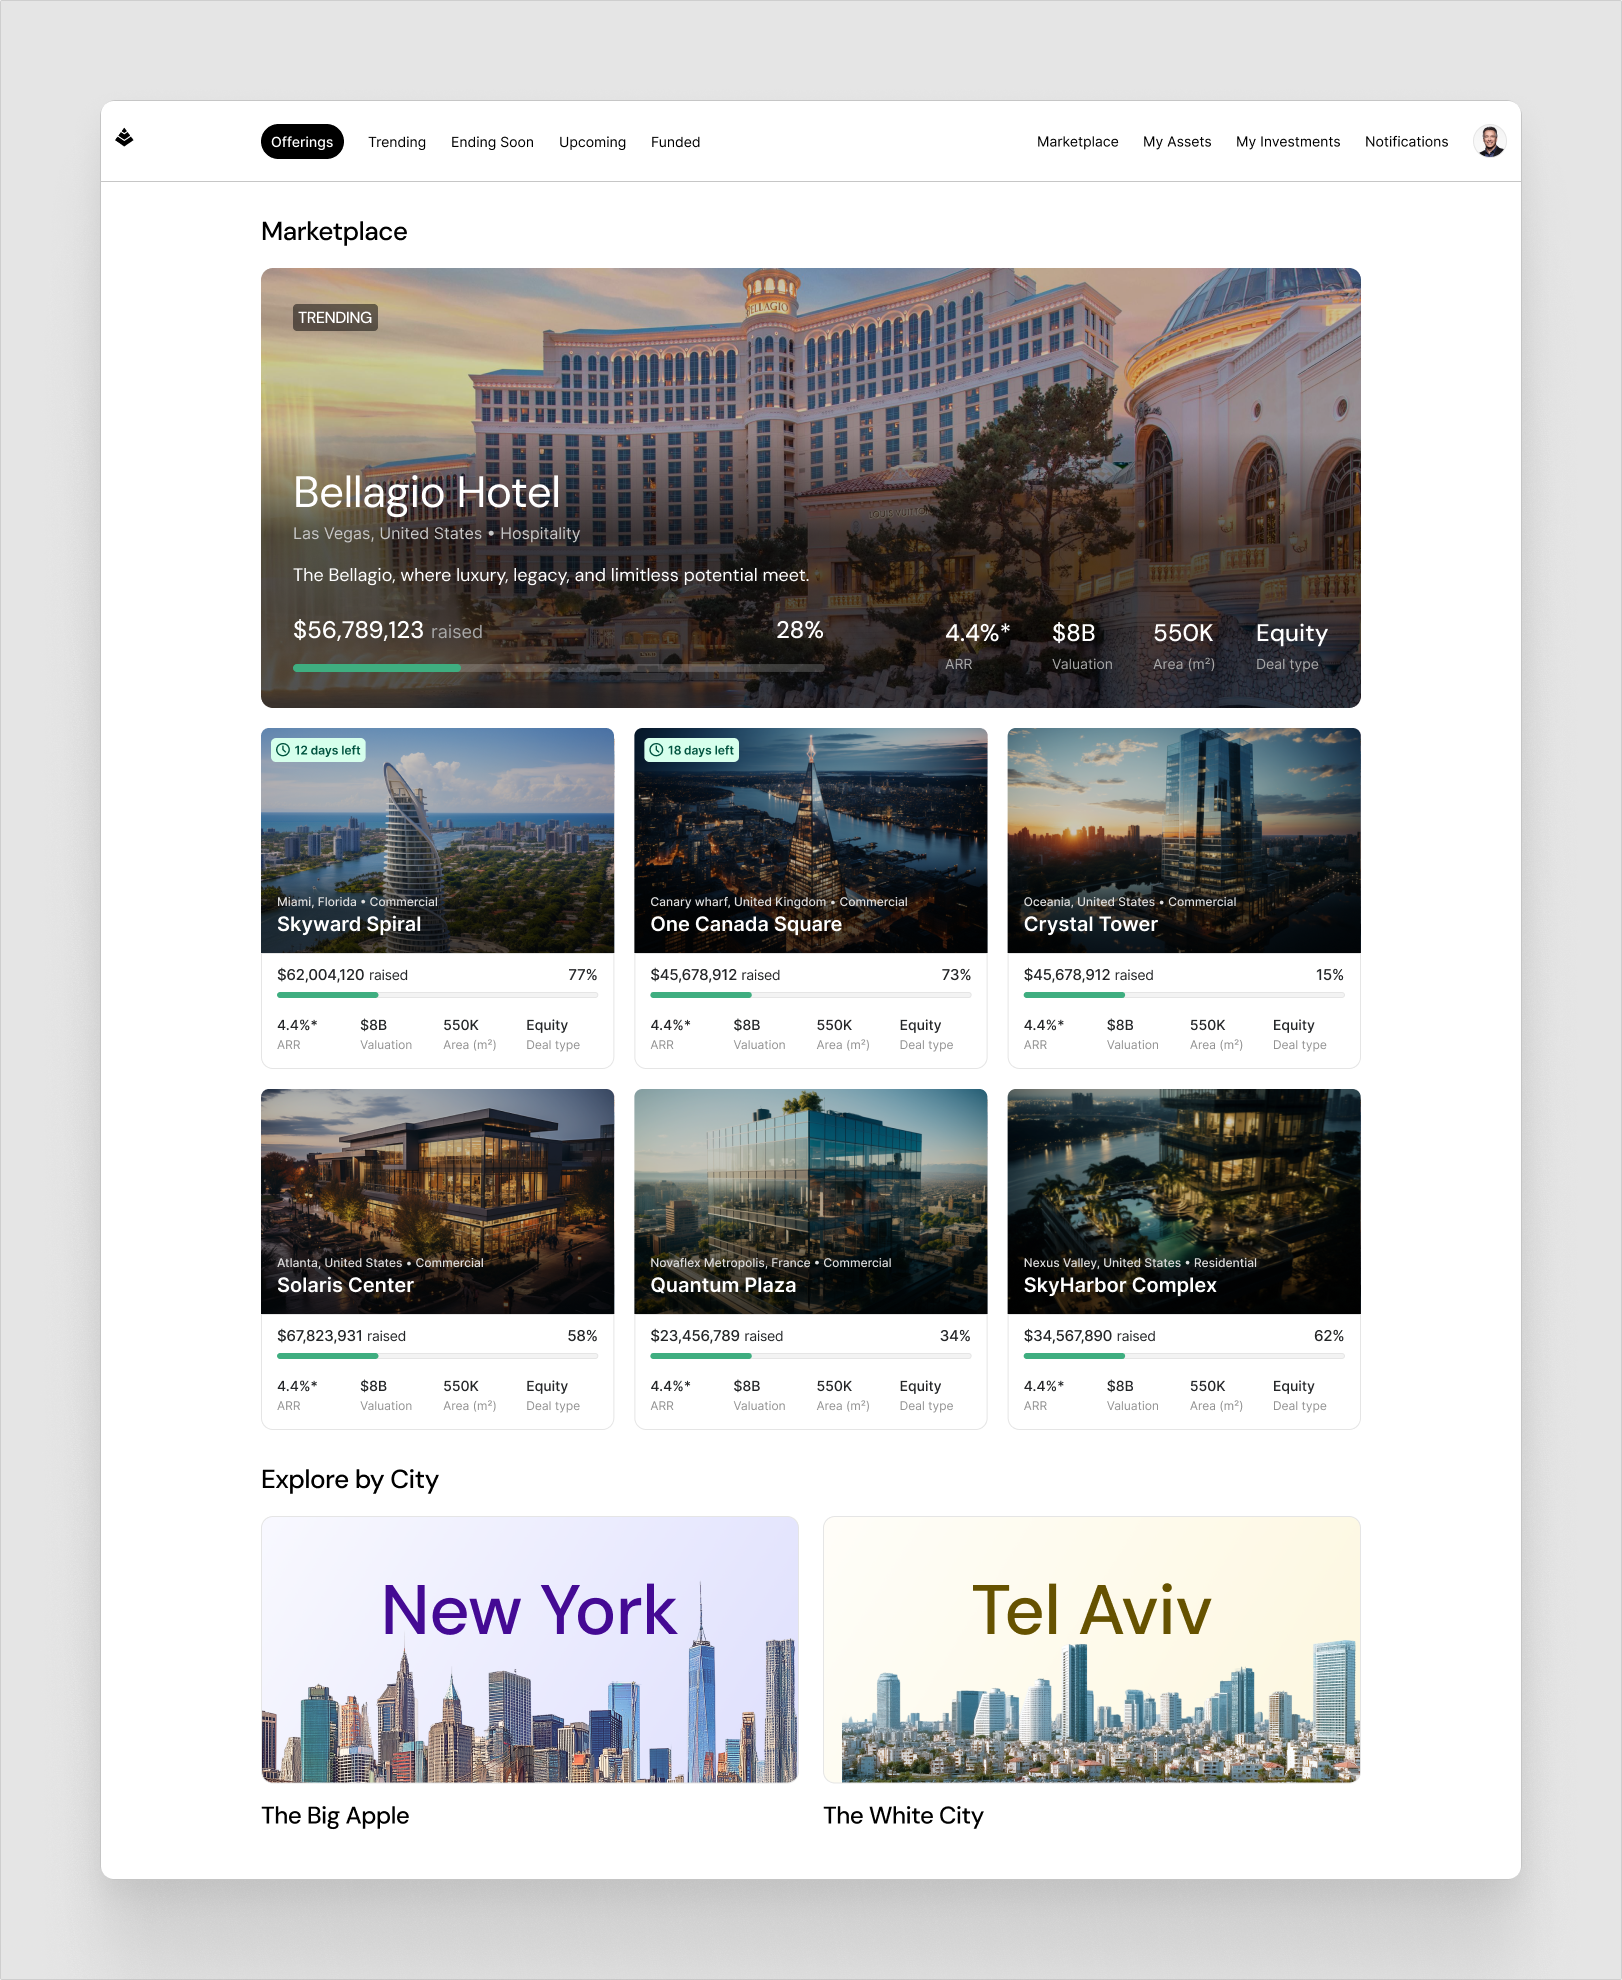Click the 12 days left badge
The image size is (1622, 1980).
pos(319,750)
